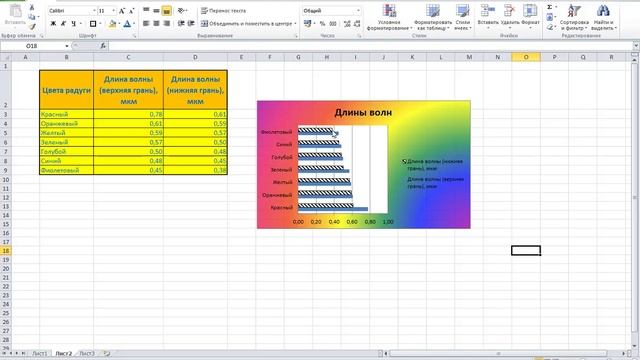Select the Format Painter brush icon
The width and height of the screenshot is (640, 360).
tap(32, 27)
